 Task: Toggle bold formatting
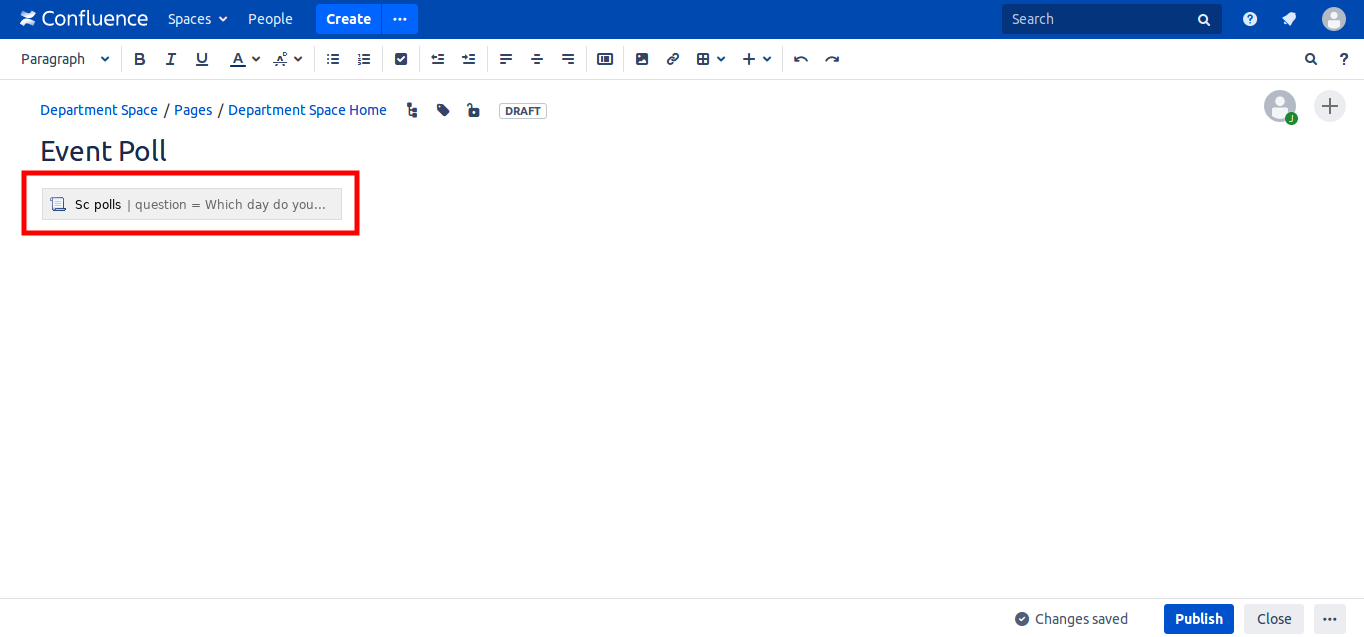140,59
